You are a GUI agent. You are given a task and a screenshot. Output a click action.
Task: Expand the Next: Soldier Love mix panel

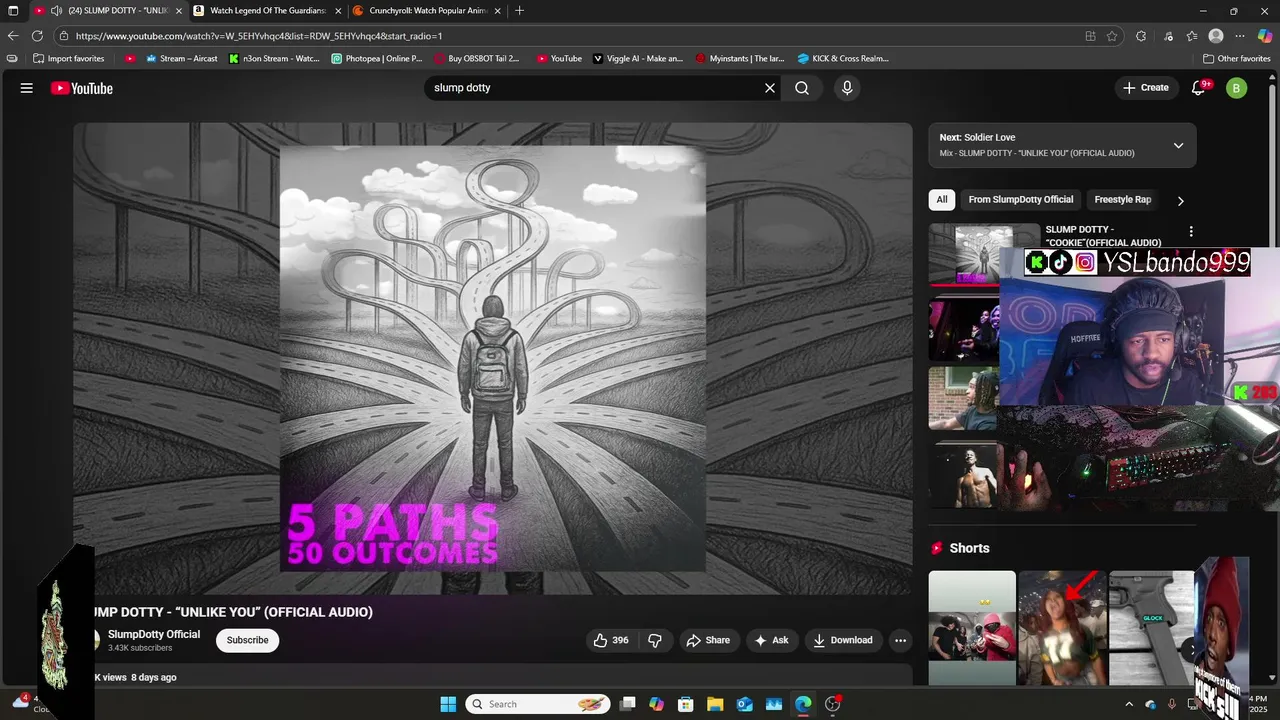(x=1178, y=145)
